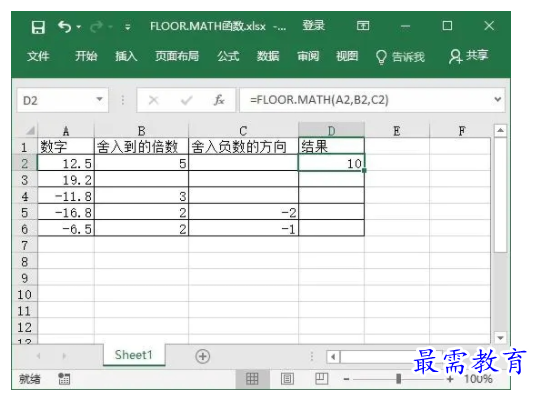Select column A header
Image resolution: width=535 pixels, height=393 pixels.
(x=66, y=131)
